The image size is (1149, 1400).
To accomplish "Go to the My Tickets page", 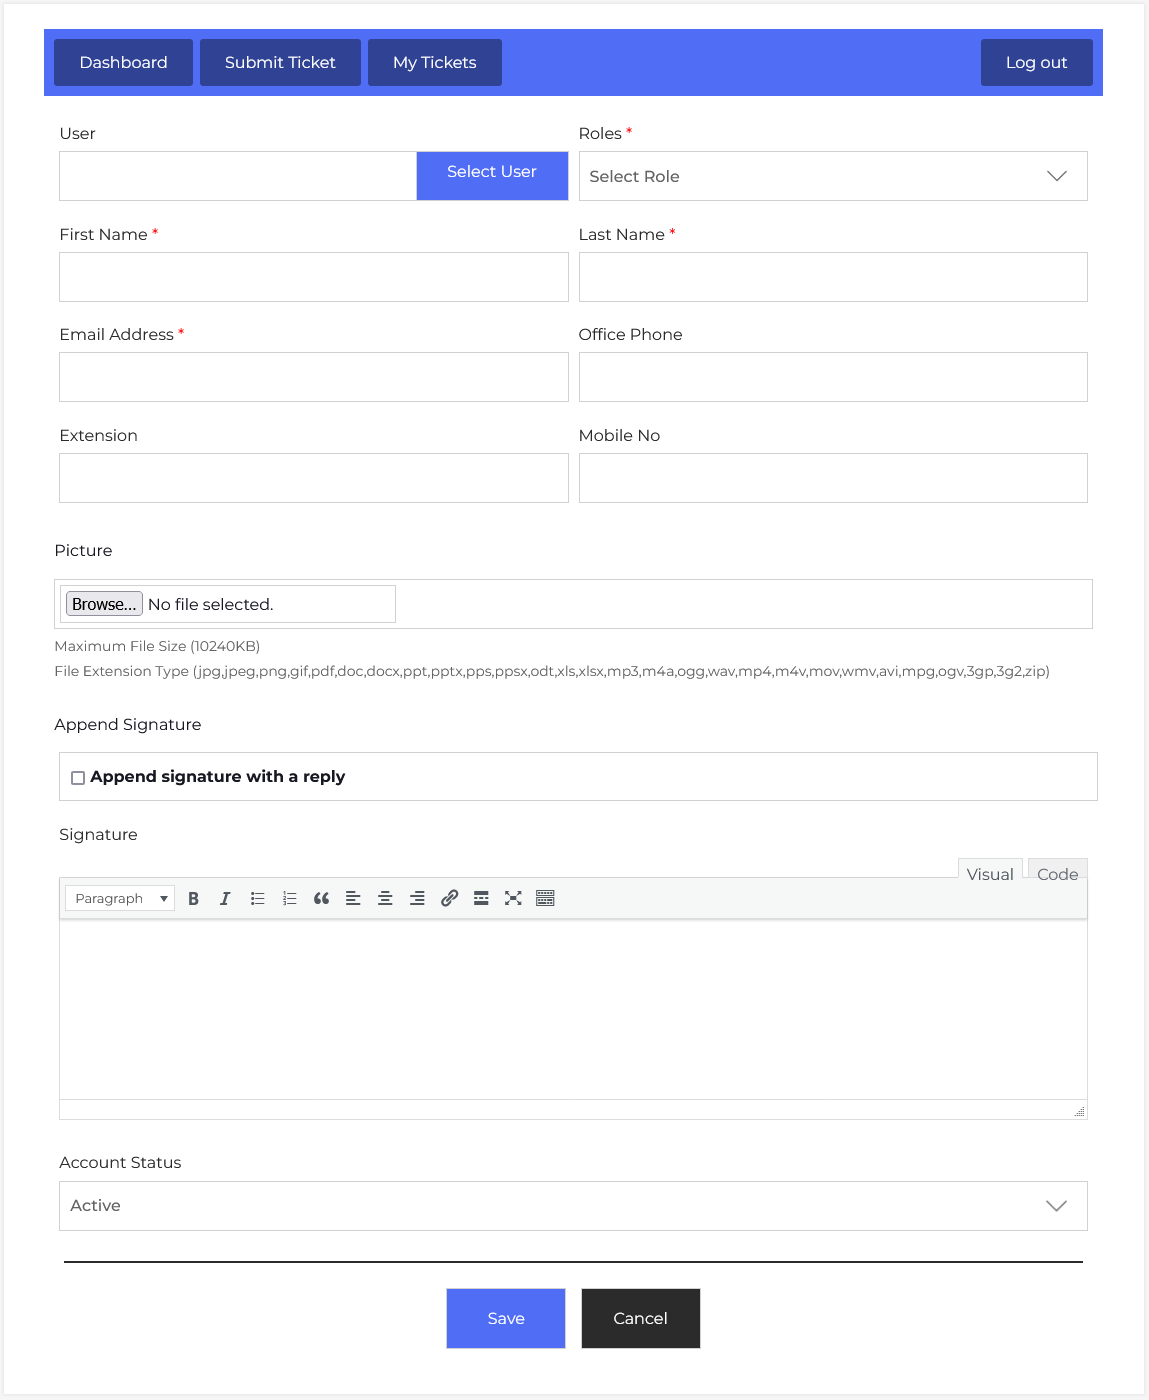I will coord(434,62).
